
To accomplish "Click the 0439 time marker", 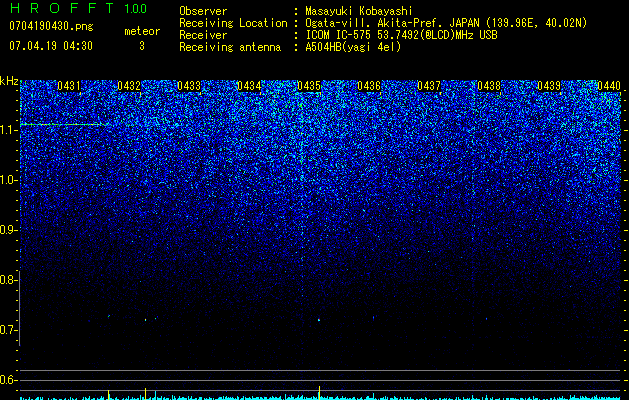I will (549, 86).
